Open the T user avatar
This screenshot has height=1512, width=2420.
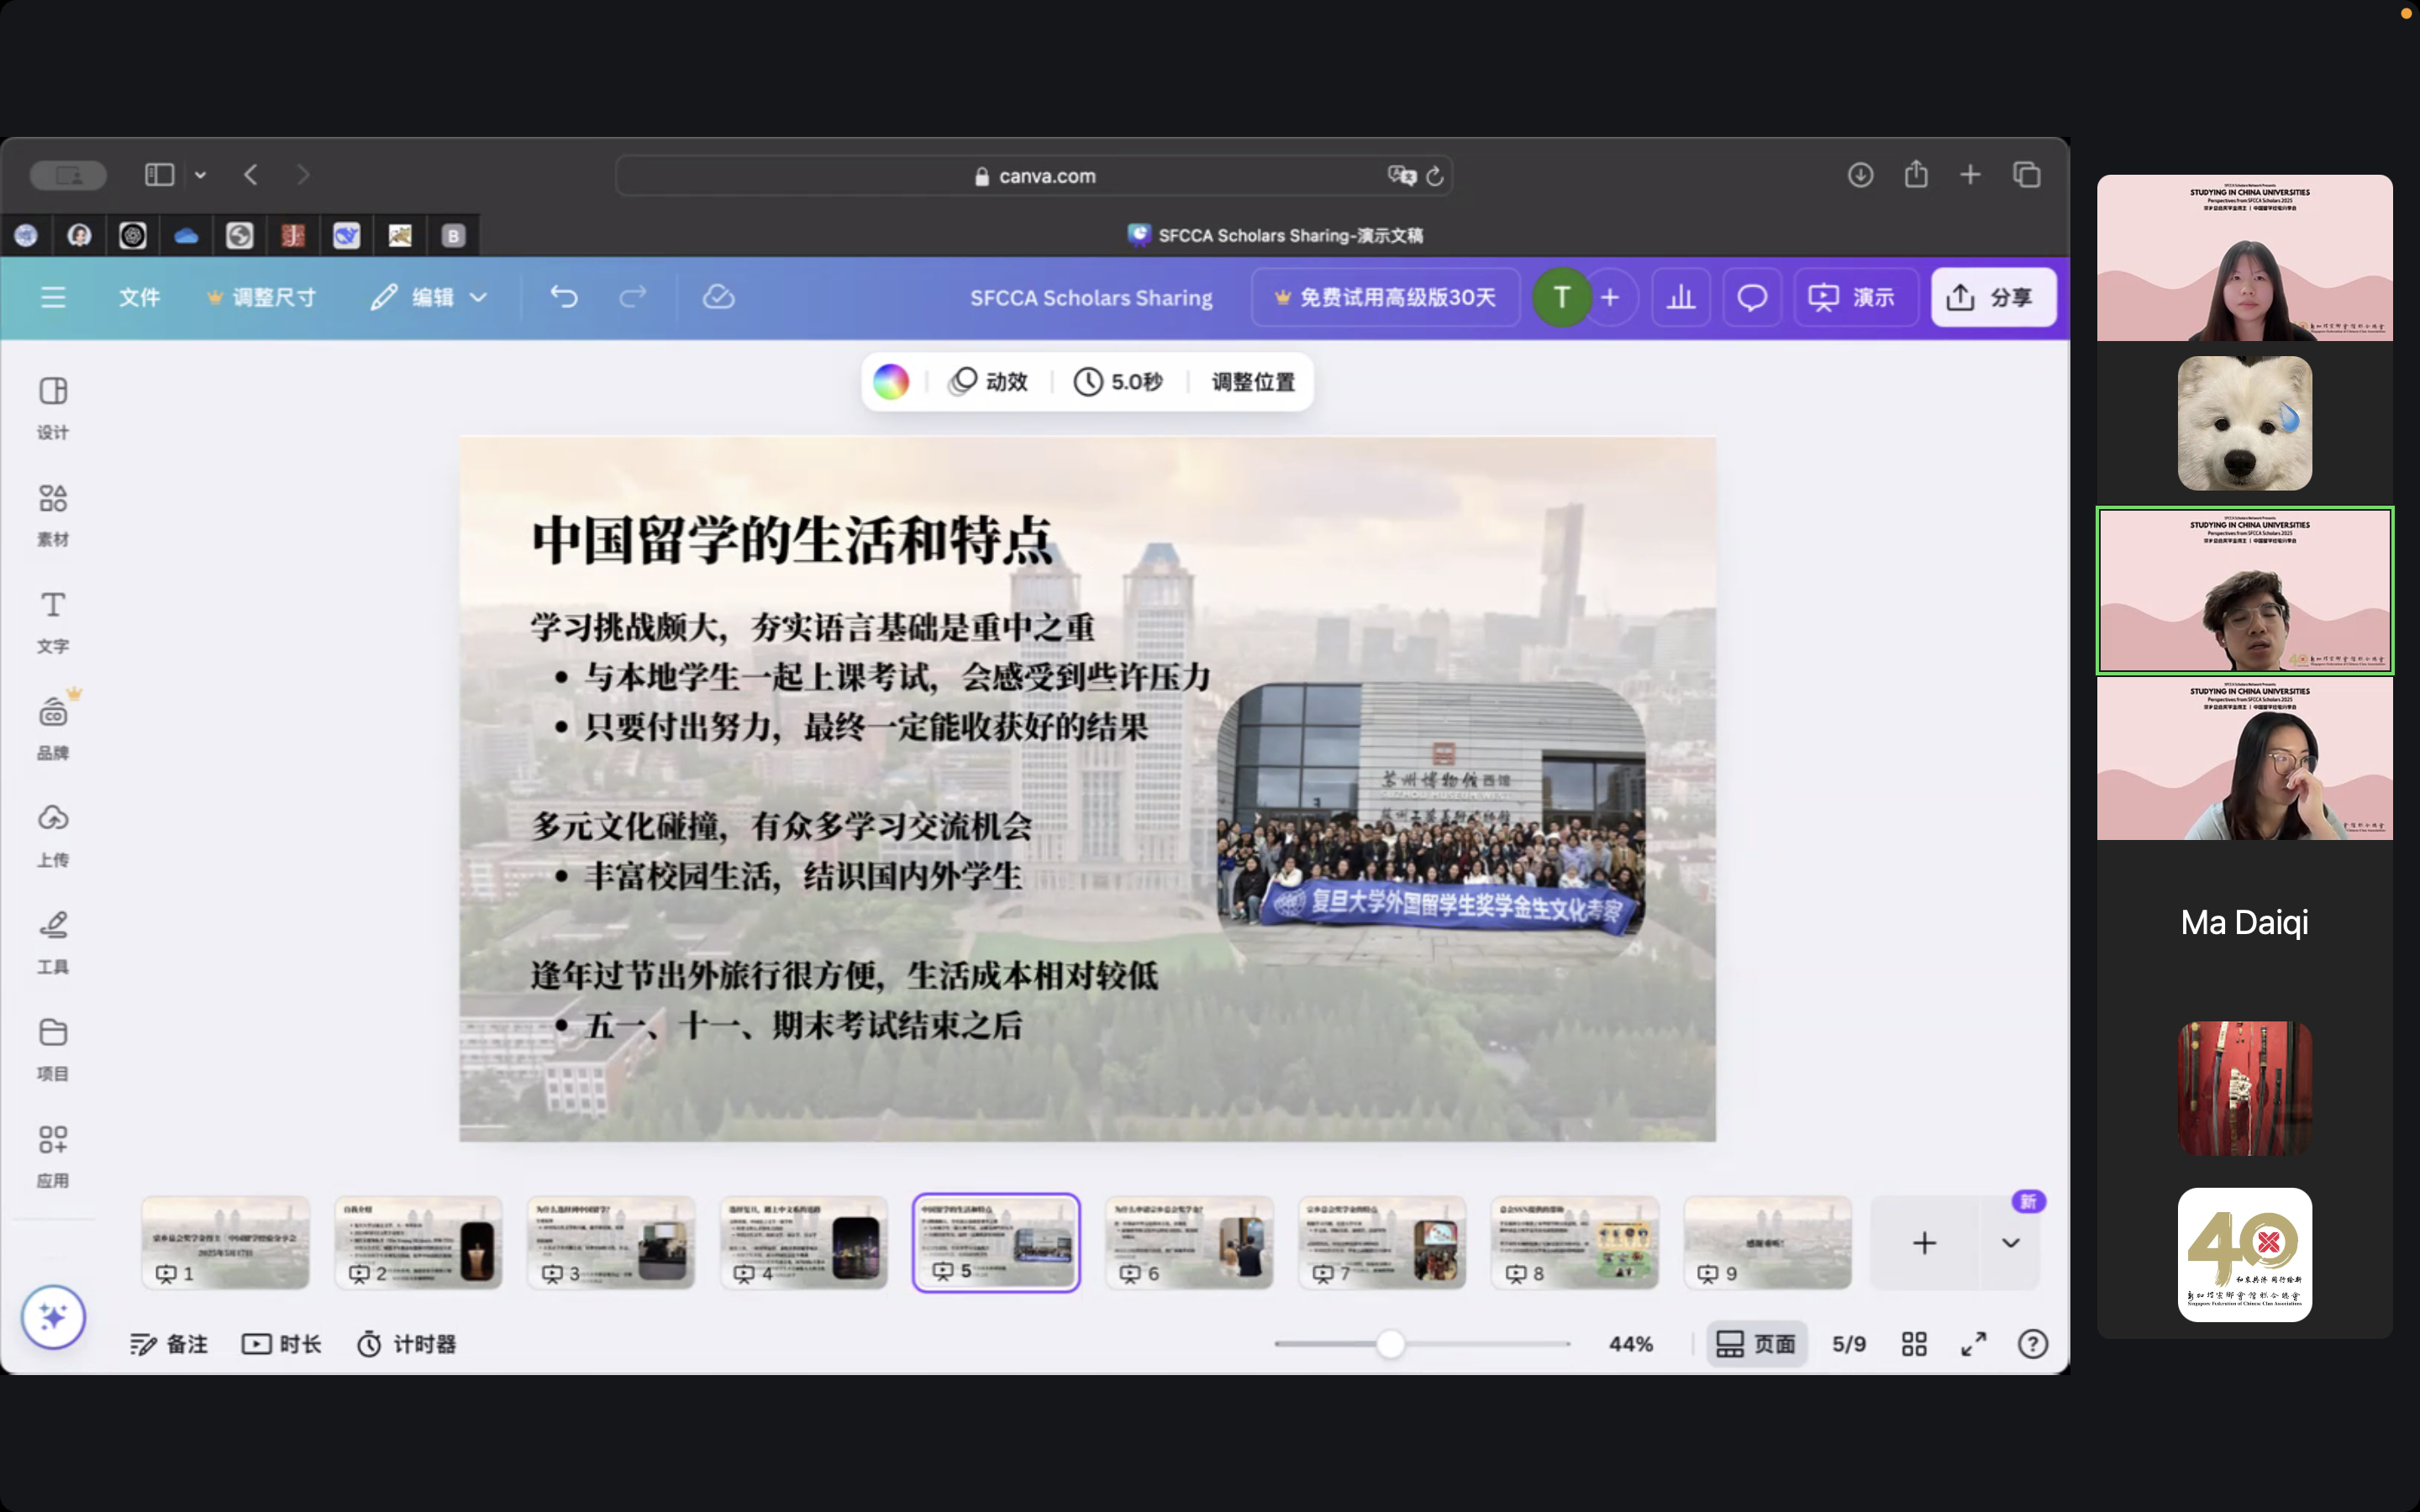1562,297
